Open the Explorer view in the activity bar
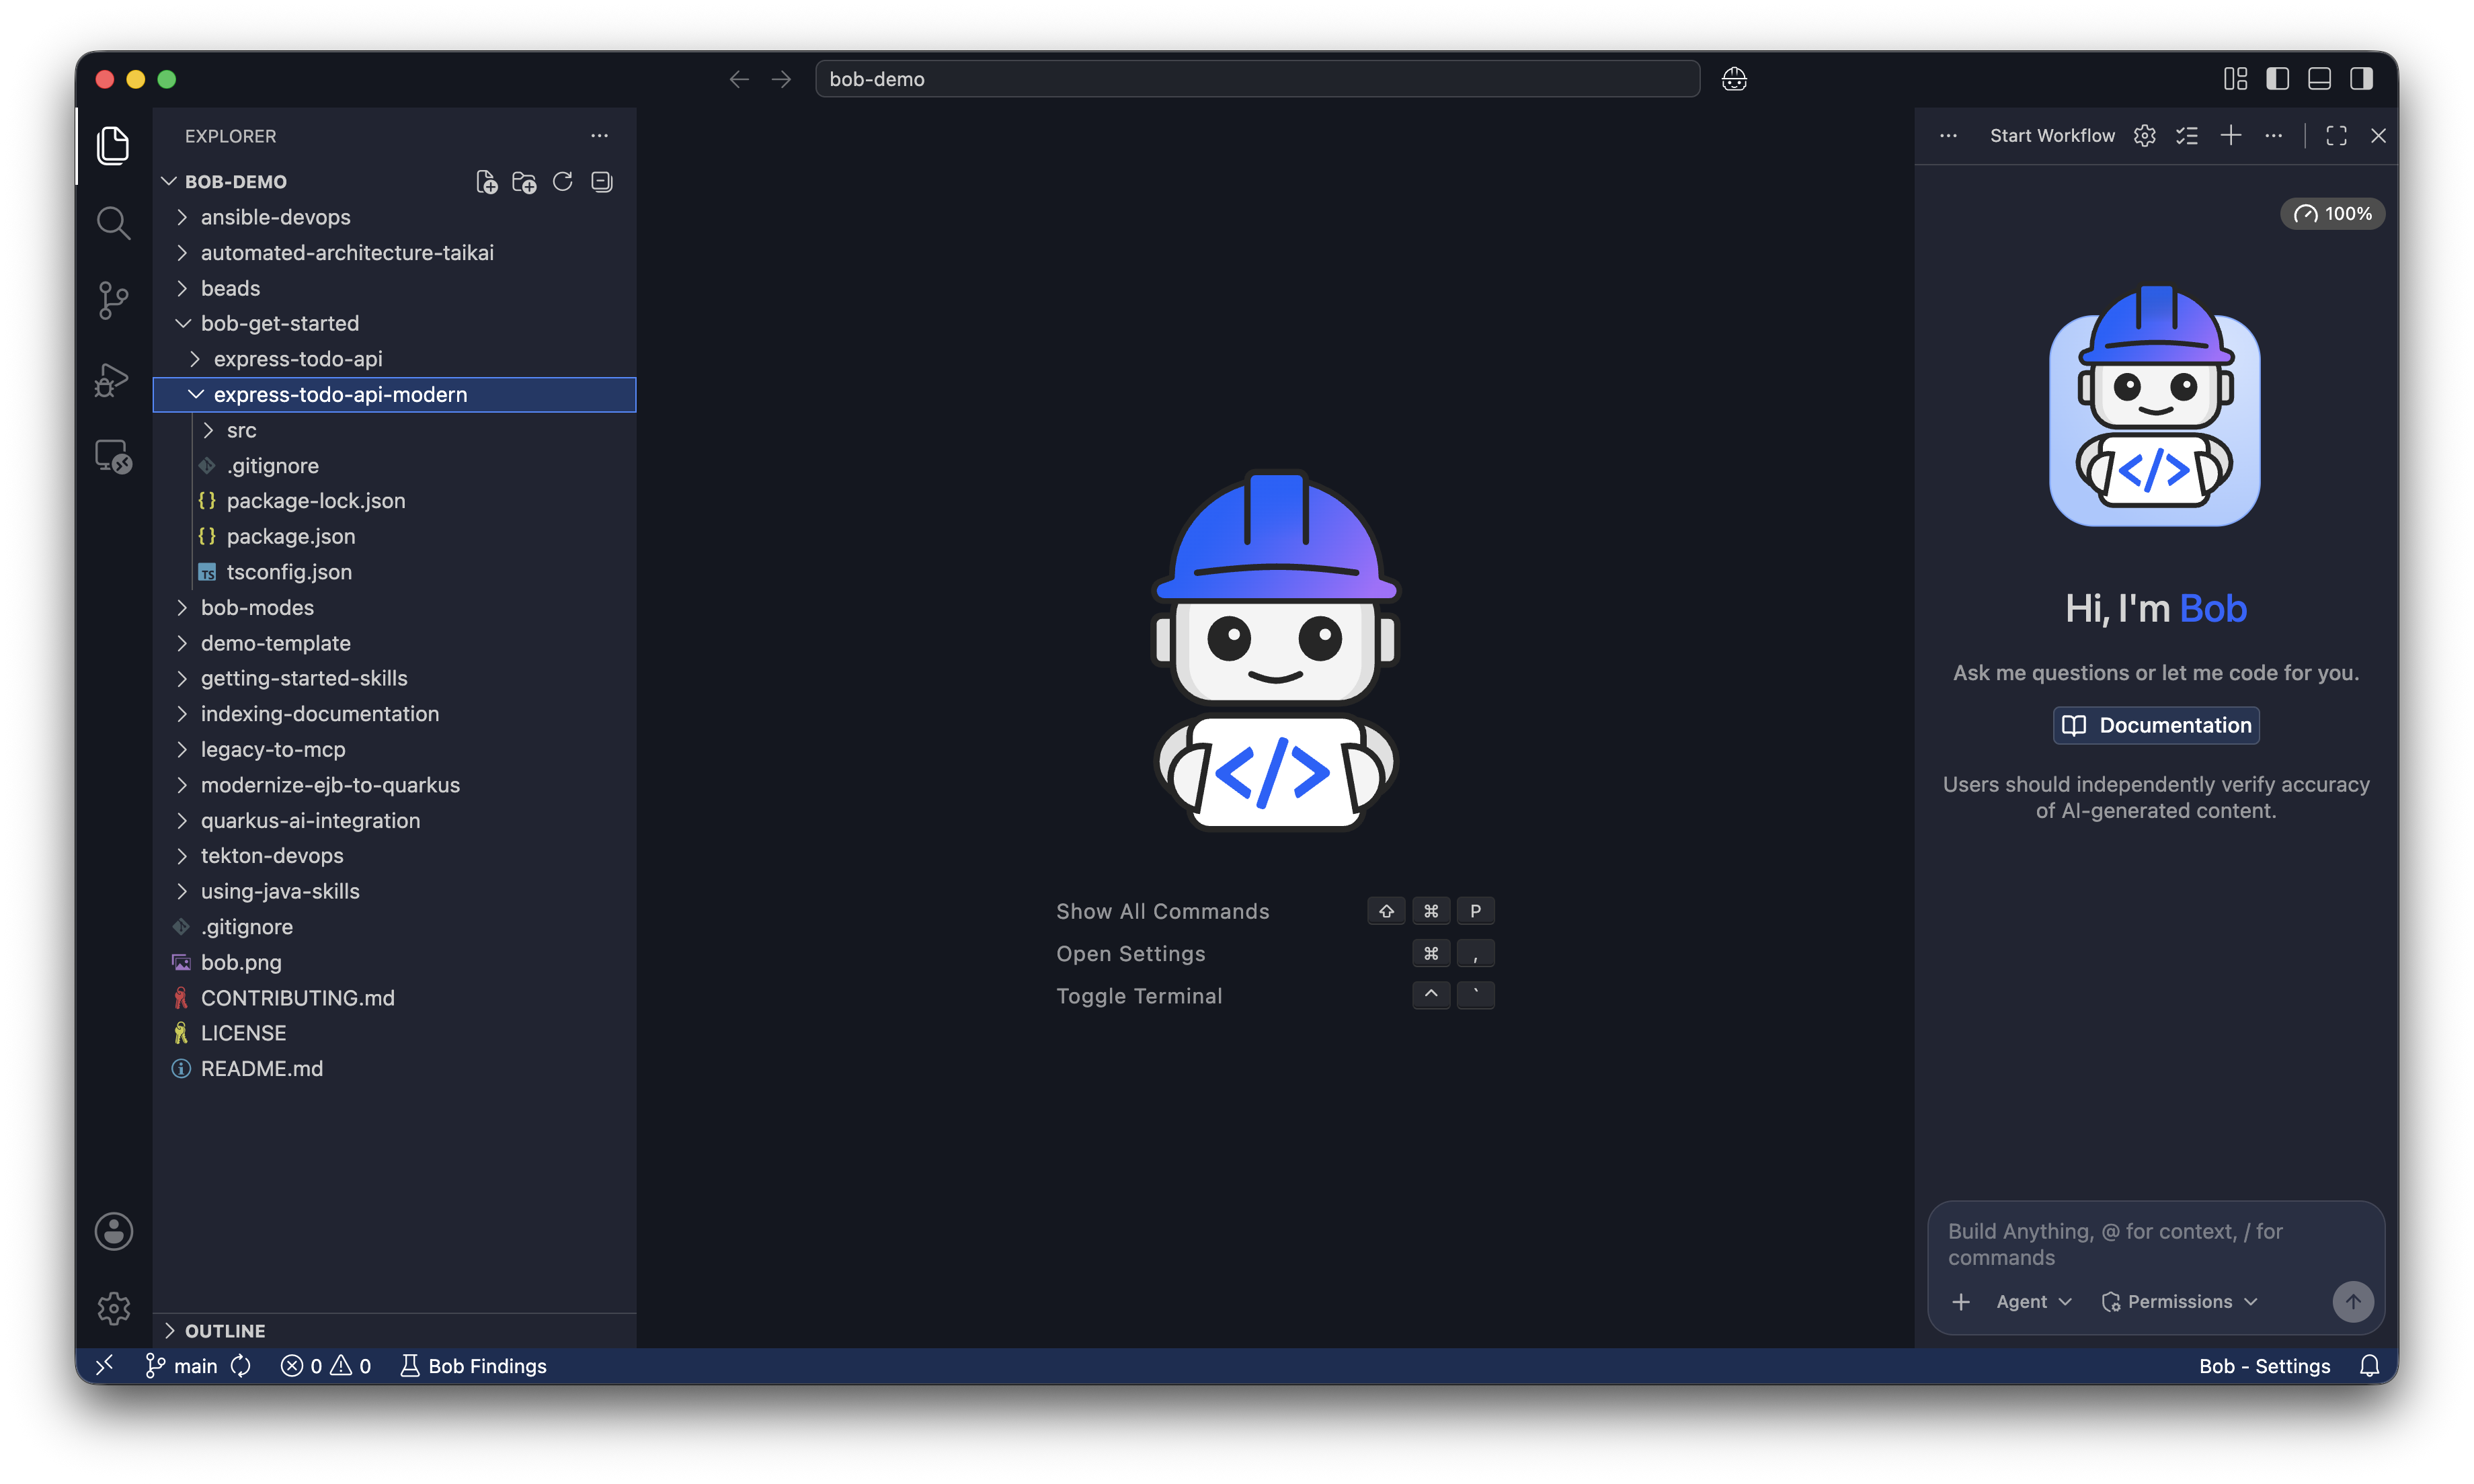Viewport: 2474px width, 1484px height. tap(113, 146)
